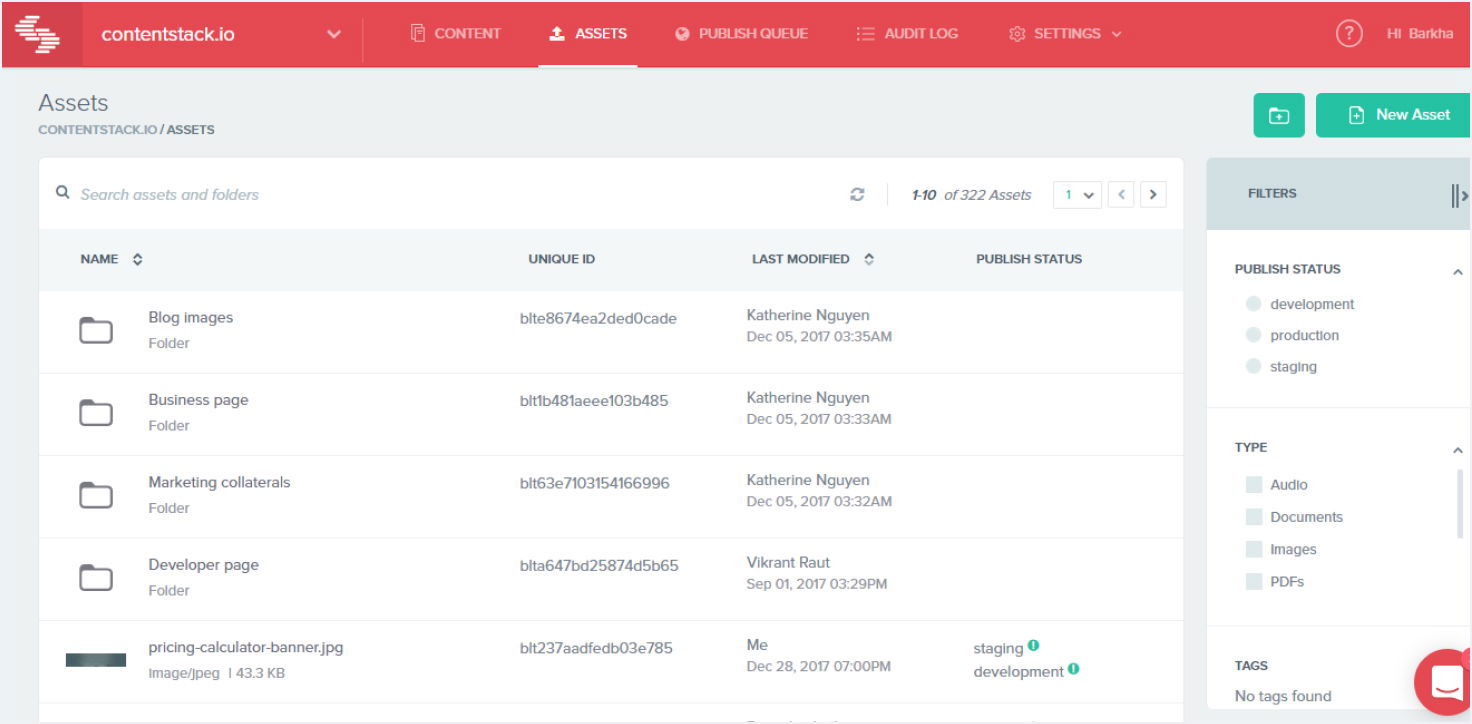
Task: Check the Images type filter
Action: pos(1254,550)
